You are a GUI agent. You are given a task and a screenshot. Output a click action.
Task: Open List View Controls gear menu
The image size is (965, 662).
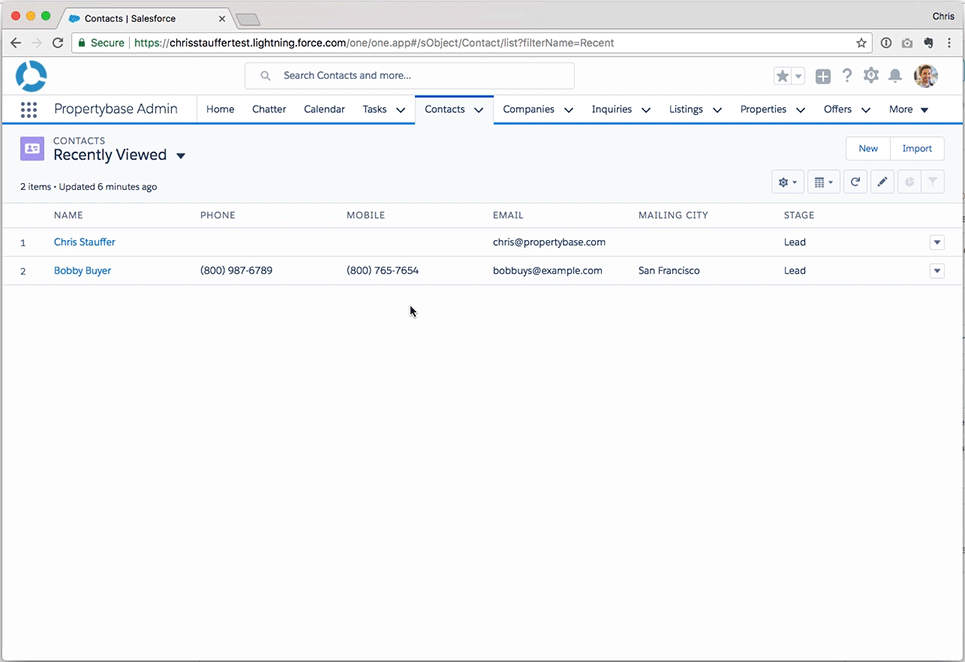point(787,182)
